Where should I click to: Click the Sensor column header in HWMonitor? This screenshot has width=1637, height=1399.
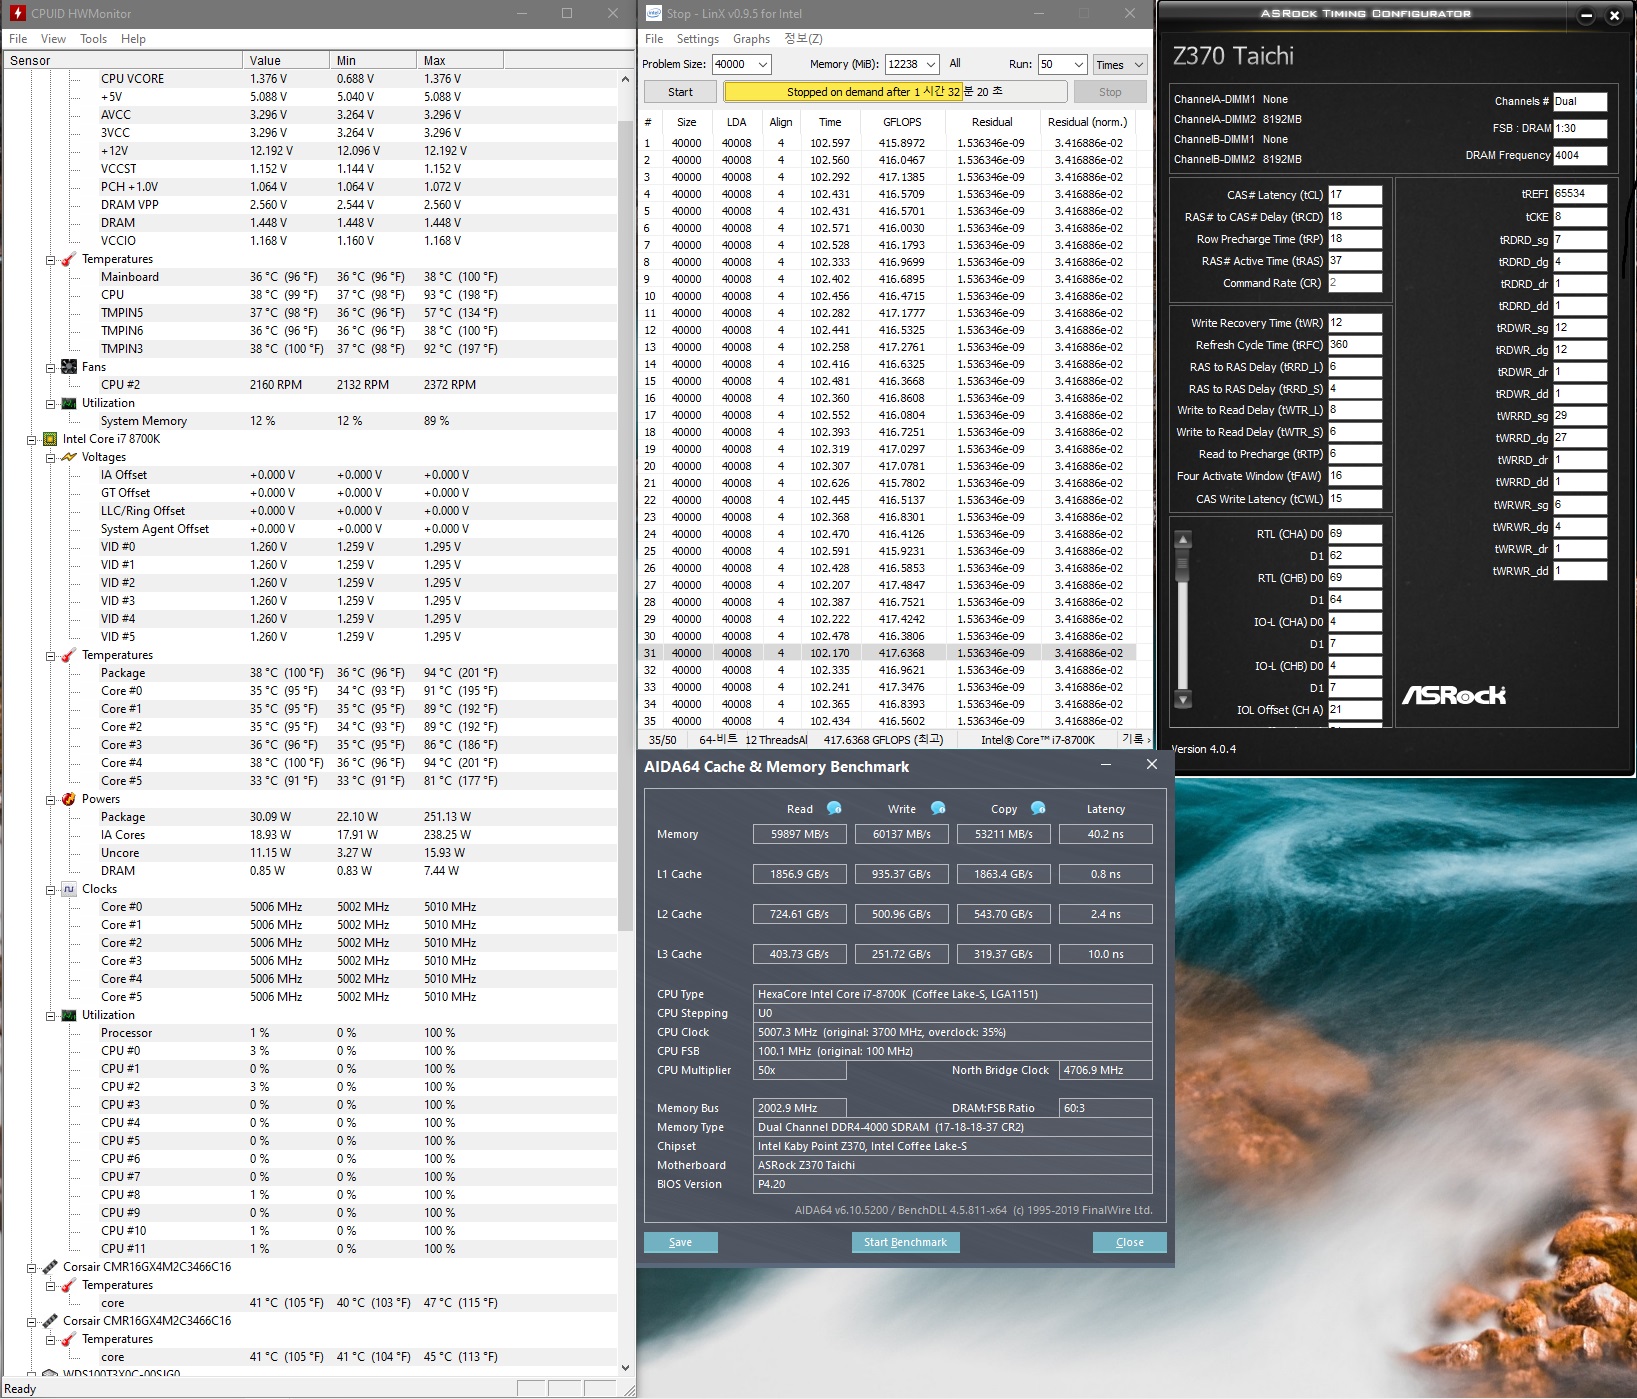[x=122, y=61]
